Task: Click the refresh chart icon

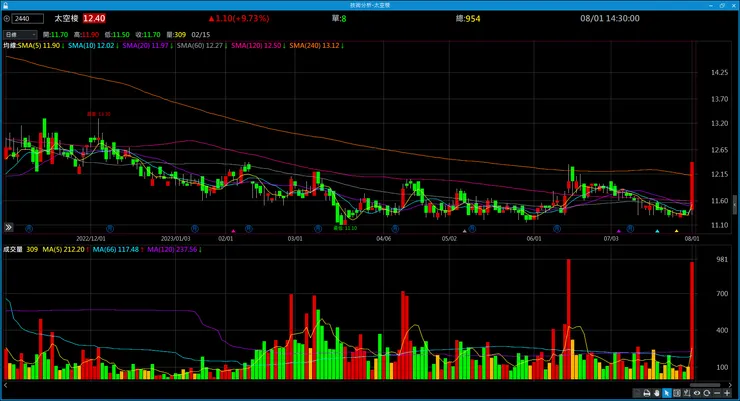Action: (706, 393)
